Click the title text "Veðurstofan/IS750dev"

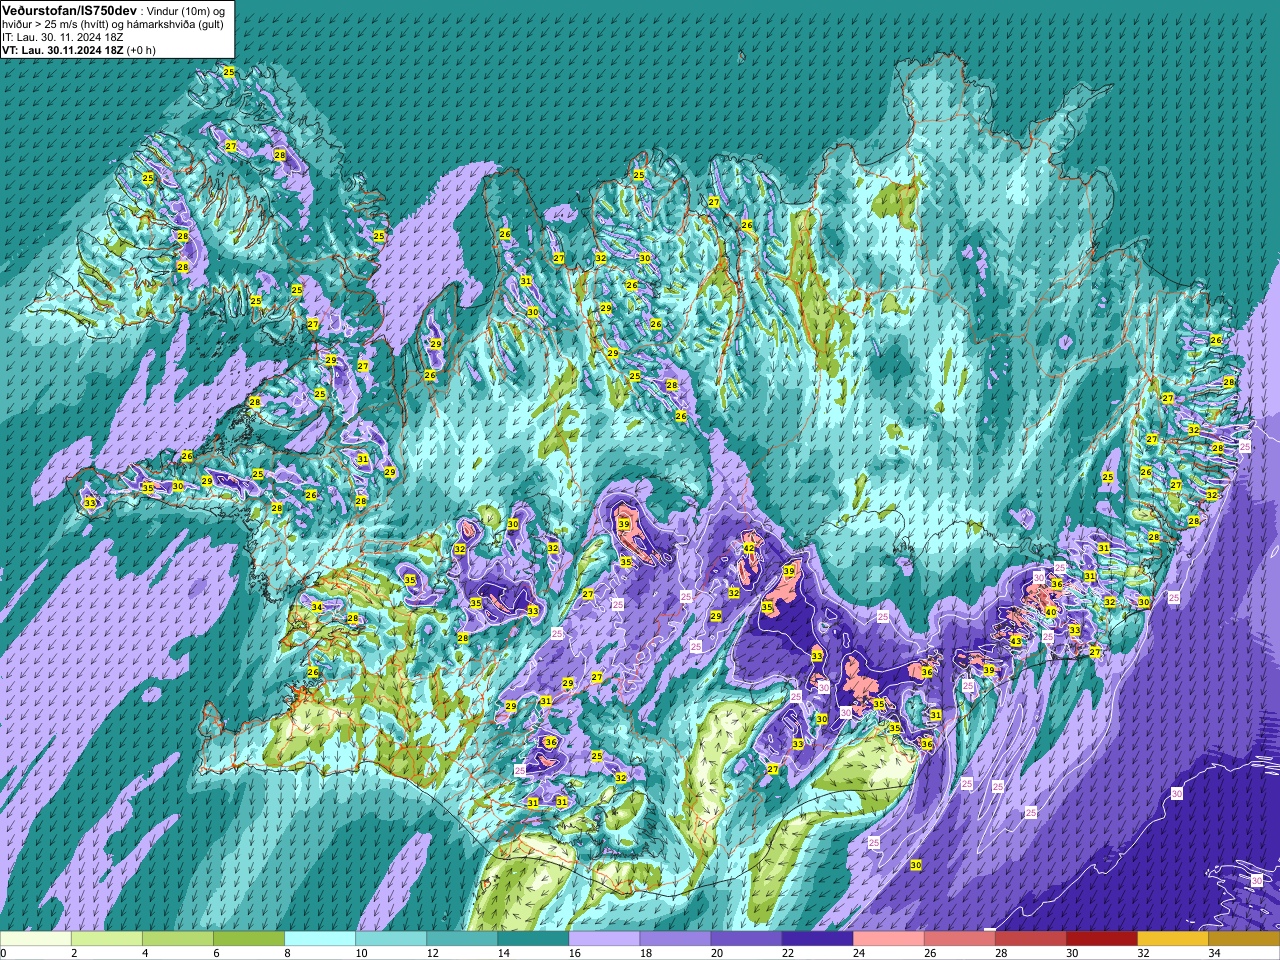coord(70,9)
